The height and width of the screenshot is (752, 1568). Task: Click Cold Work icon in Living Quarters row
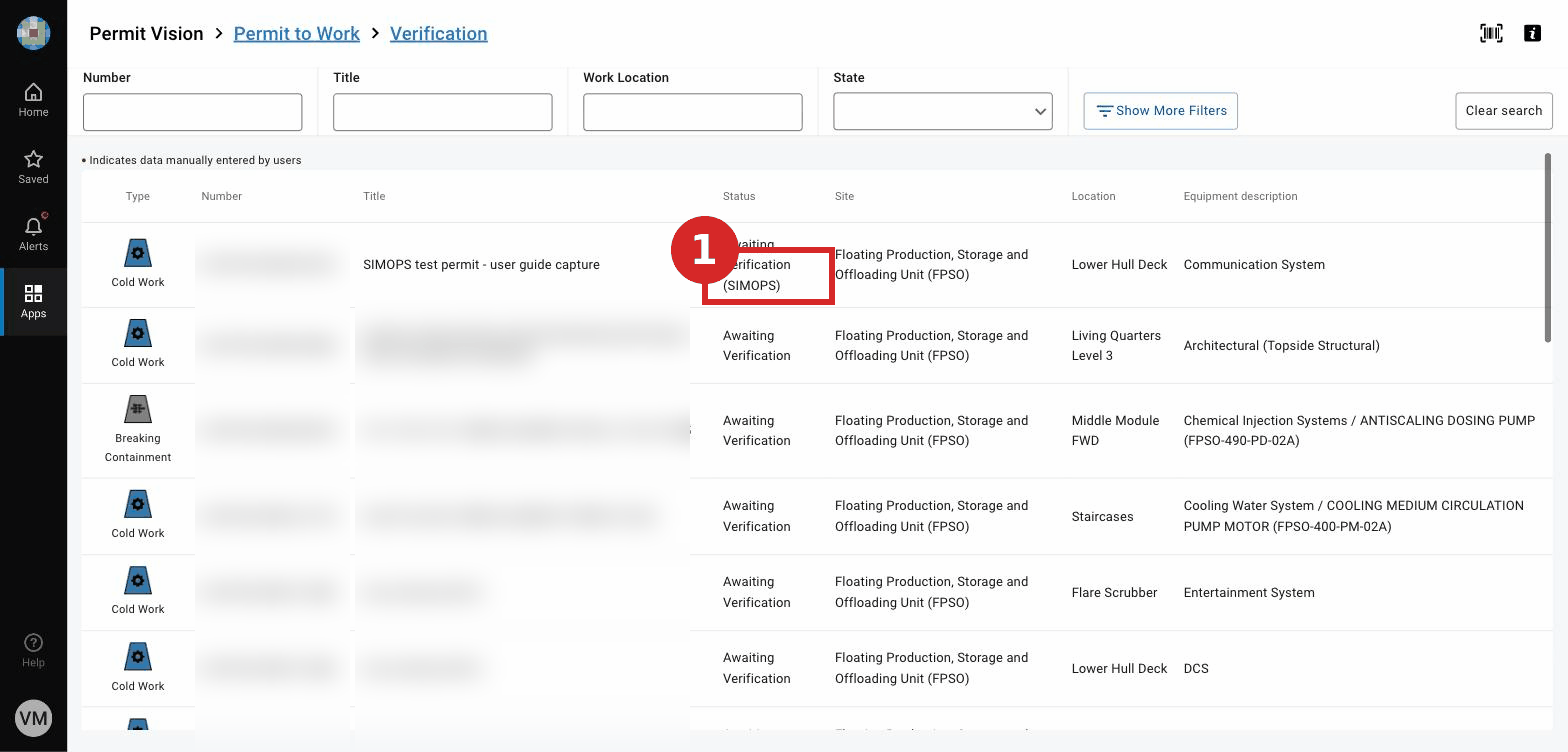138,333
